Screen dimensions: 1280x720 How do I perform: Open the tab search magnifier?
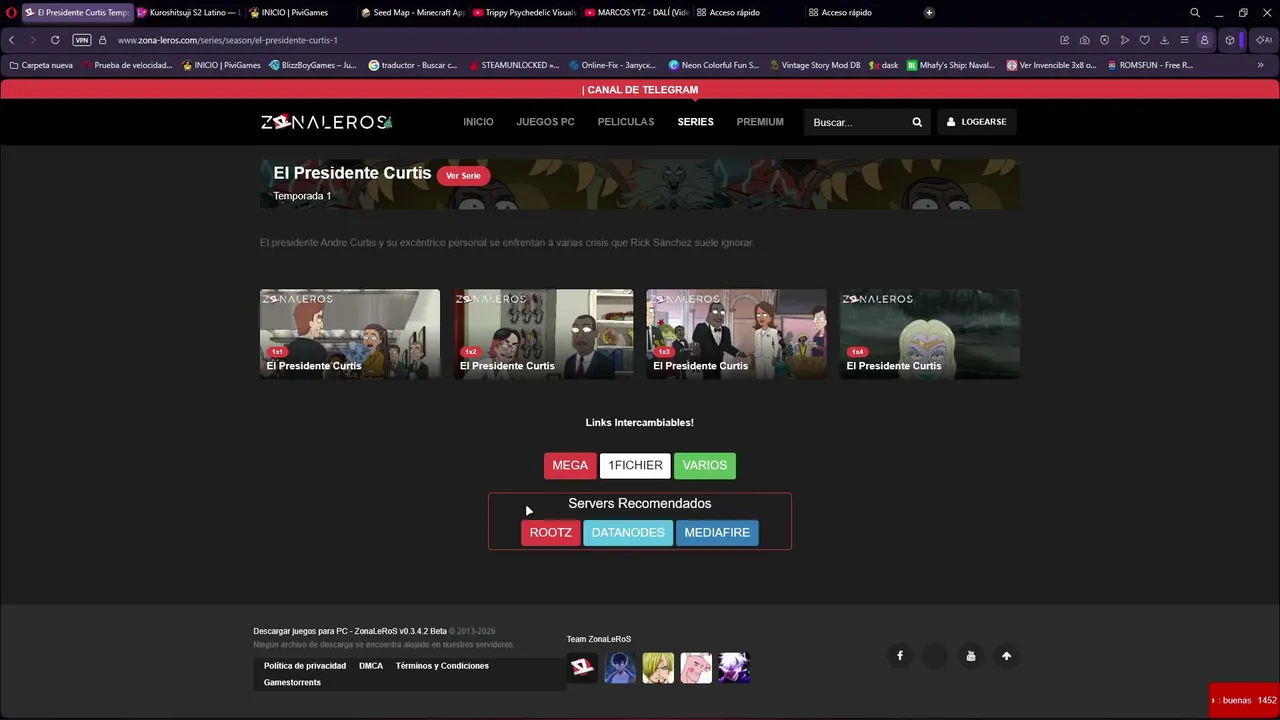(x=1195, y=13)
